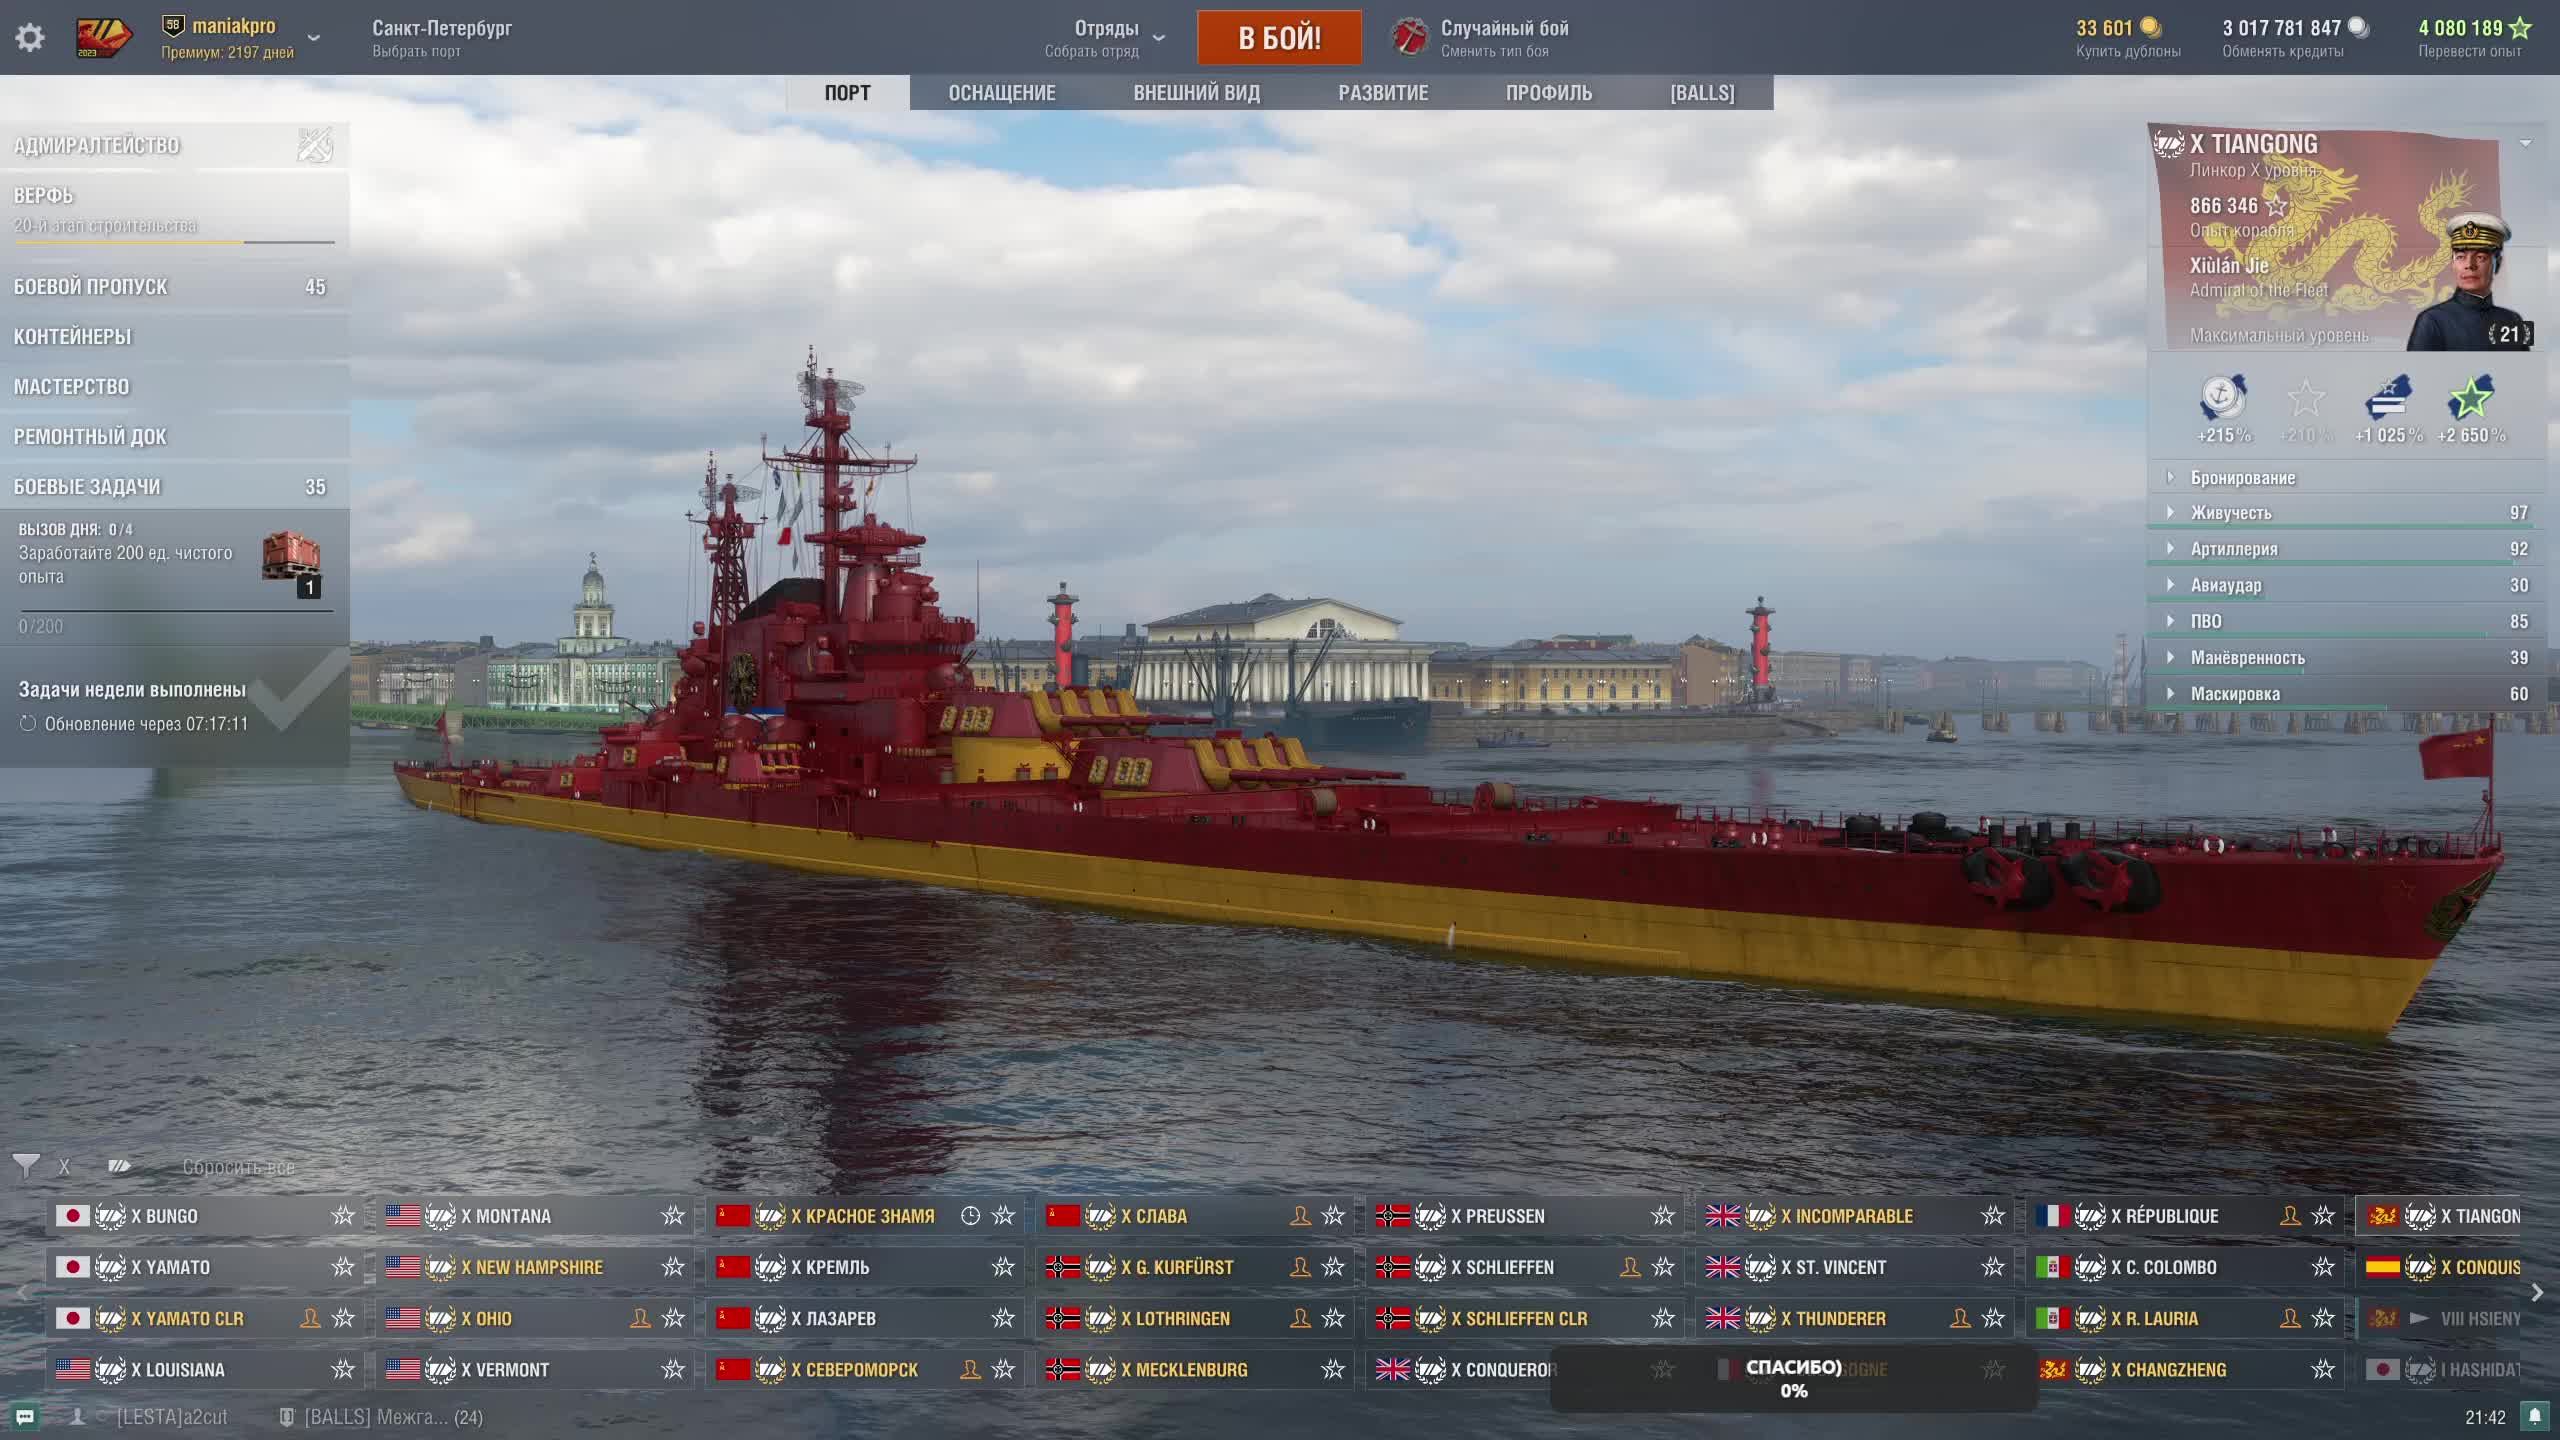Open the carousel filter funnel icon
This screenshot has width=2560, height=1440.
26,1166
